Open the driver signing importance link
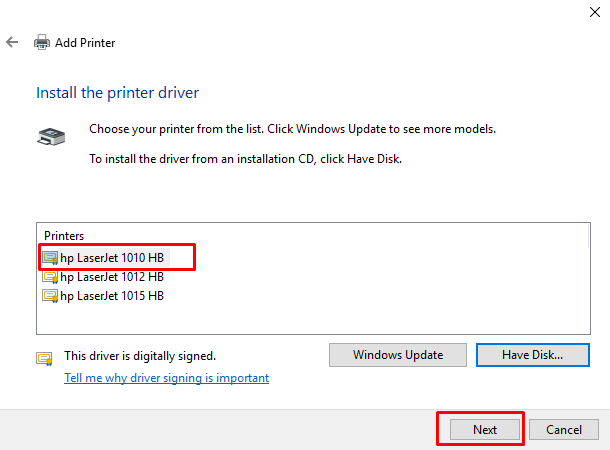The image size is (610, 450). pyautogui.click(x=166, y=378)
